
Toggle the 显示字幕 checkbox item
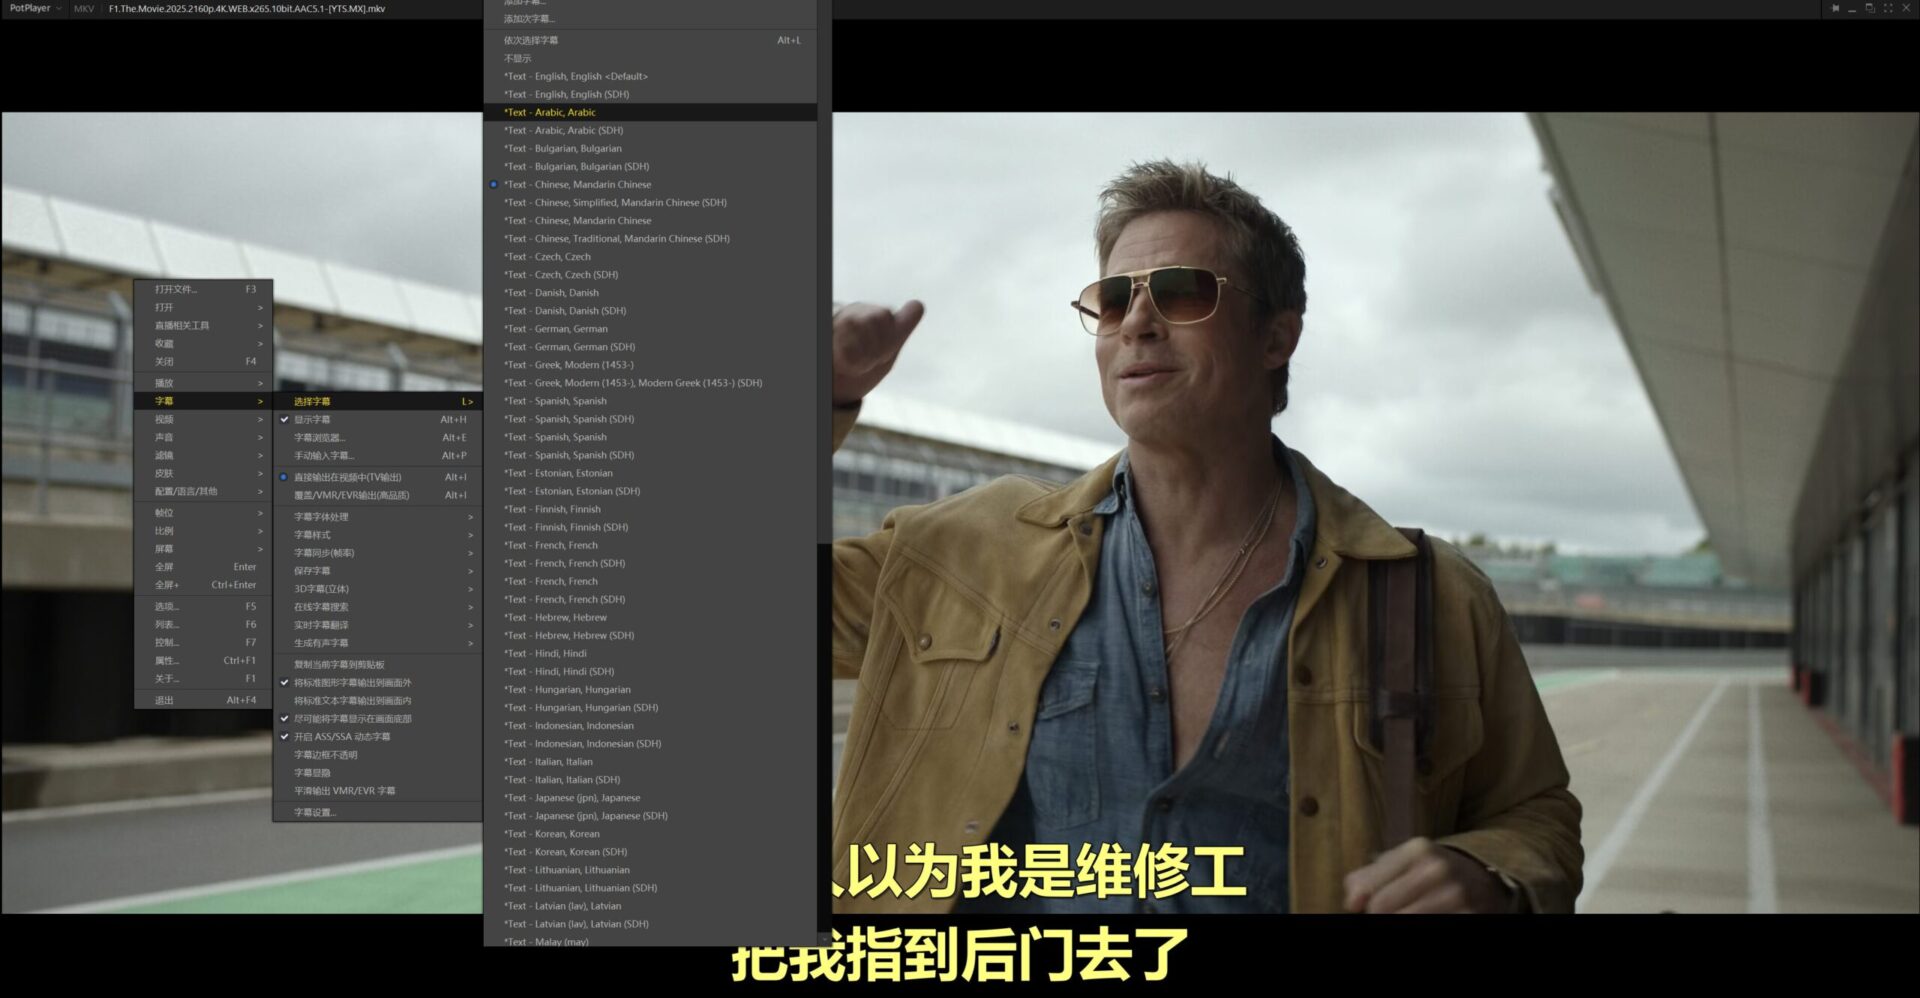pos(378,419)
